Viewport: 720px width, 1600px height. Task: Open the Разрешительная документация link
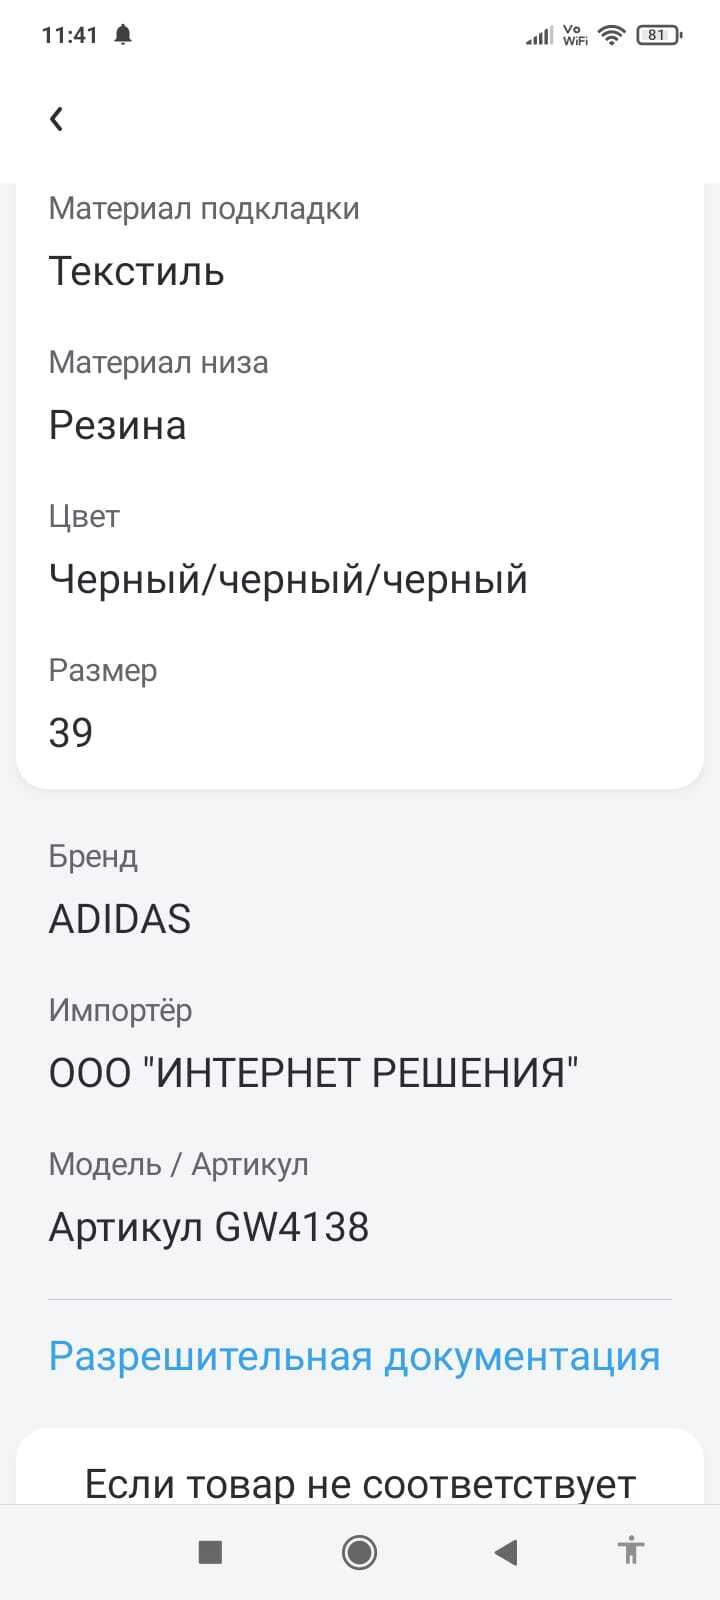tap(354, 1356)
